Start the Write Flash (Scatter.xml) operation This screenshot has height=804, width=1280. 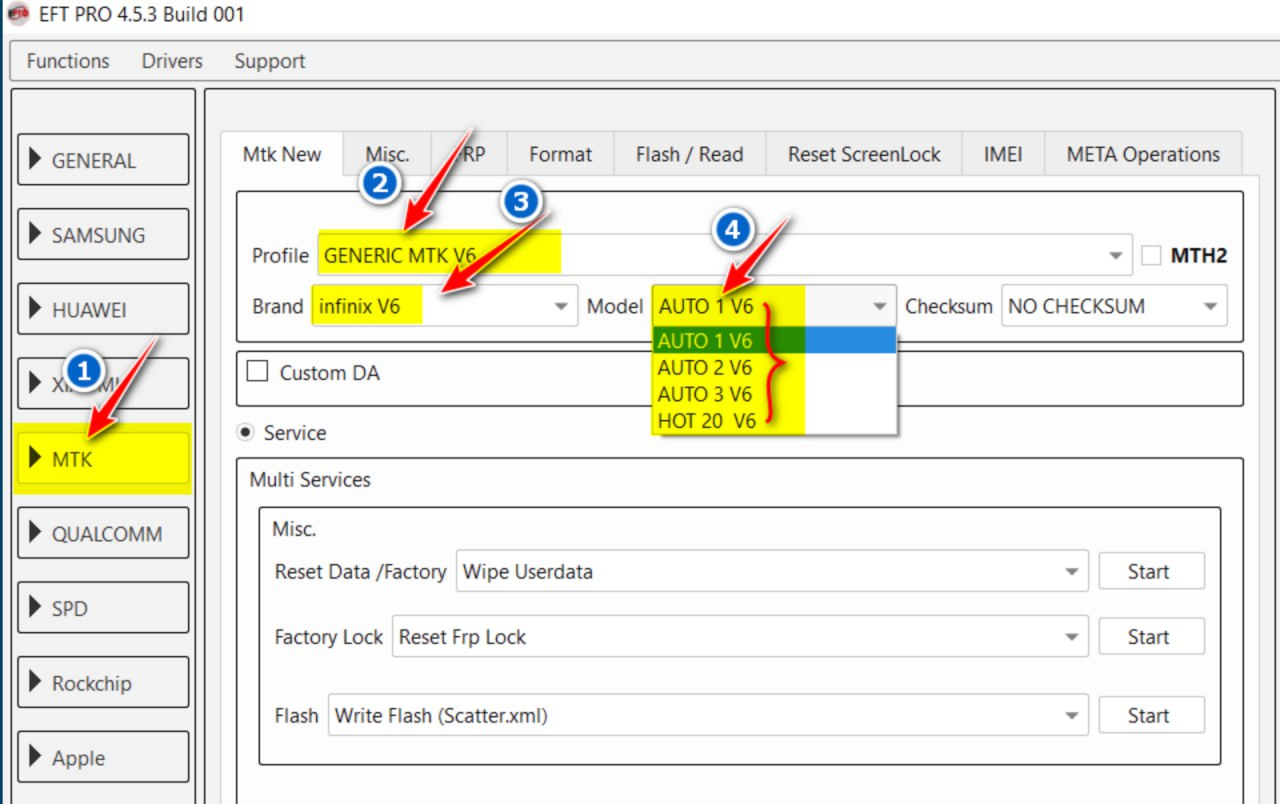[1152, 716]
